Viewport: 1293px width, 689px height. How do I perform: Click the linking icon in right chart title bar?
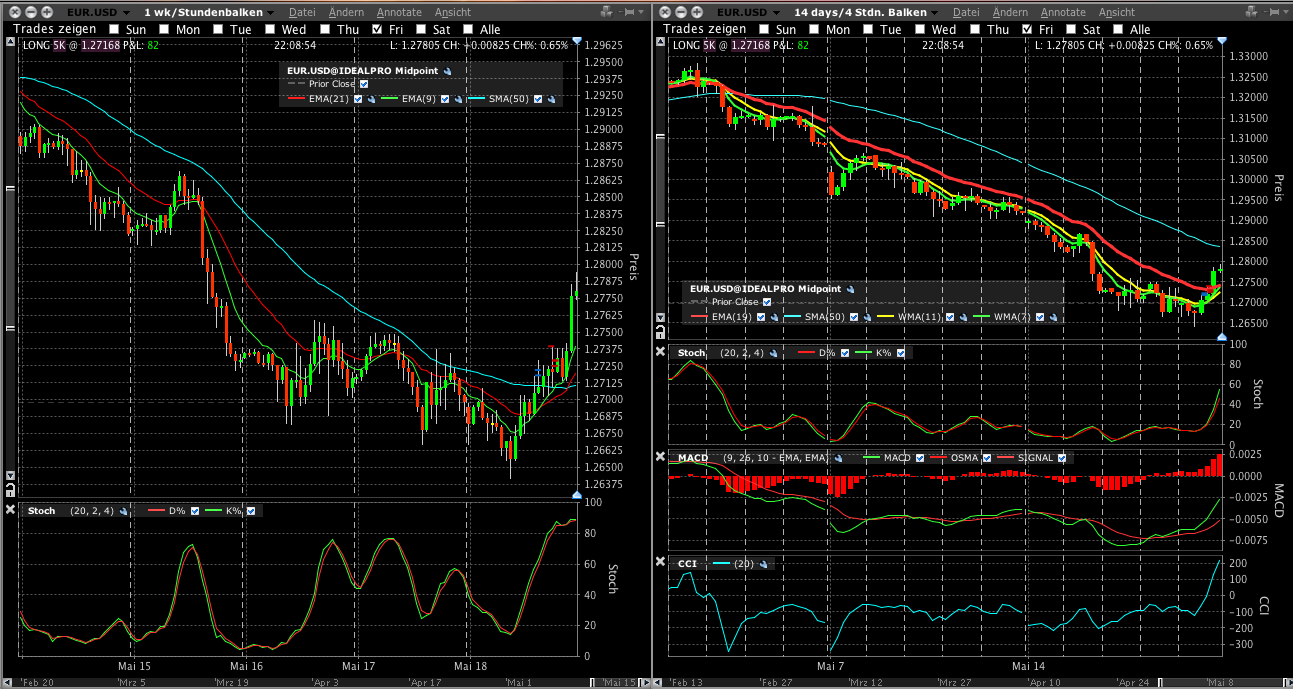coord(1250,12)
